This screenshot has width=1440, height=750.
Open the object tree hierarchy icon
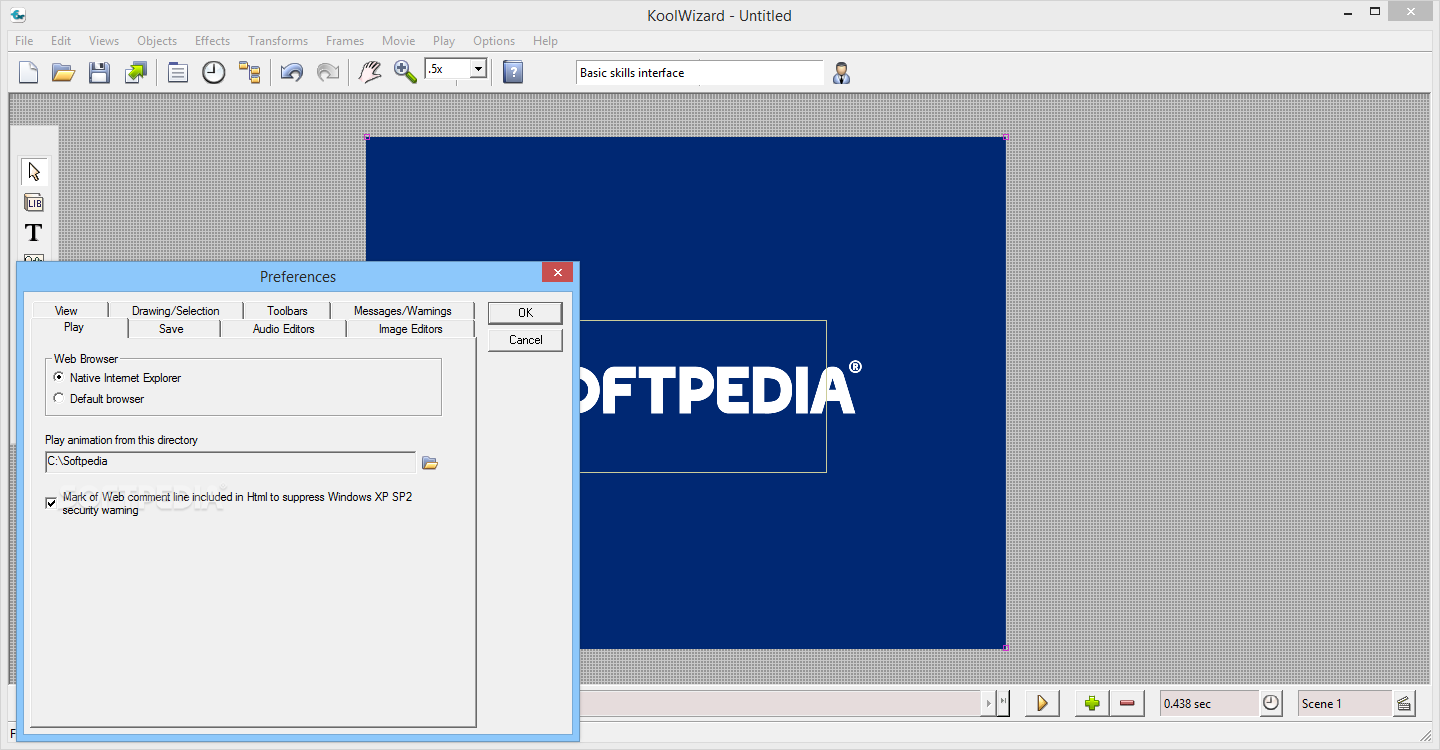tap(249, 72)
